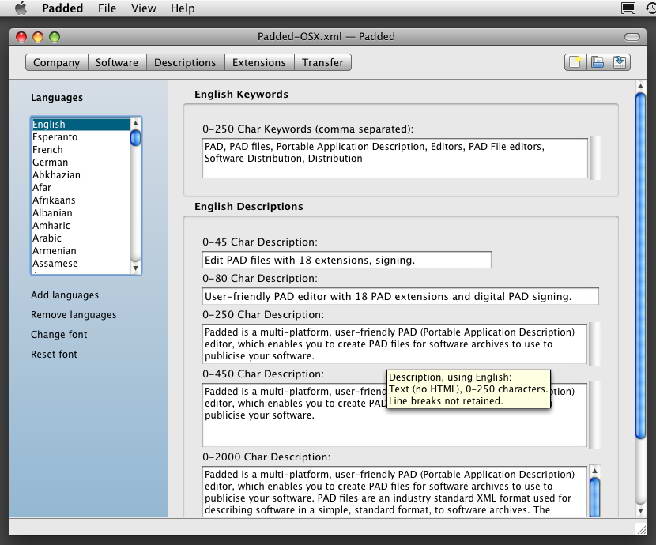Click in the 0-2000 char description field
Screen dimensions: 657x545
click(x=395, y=491)
